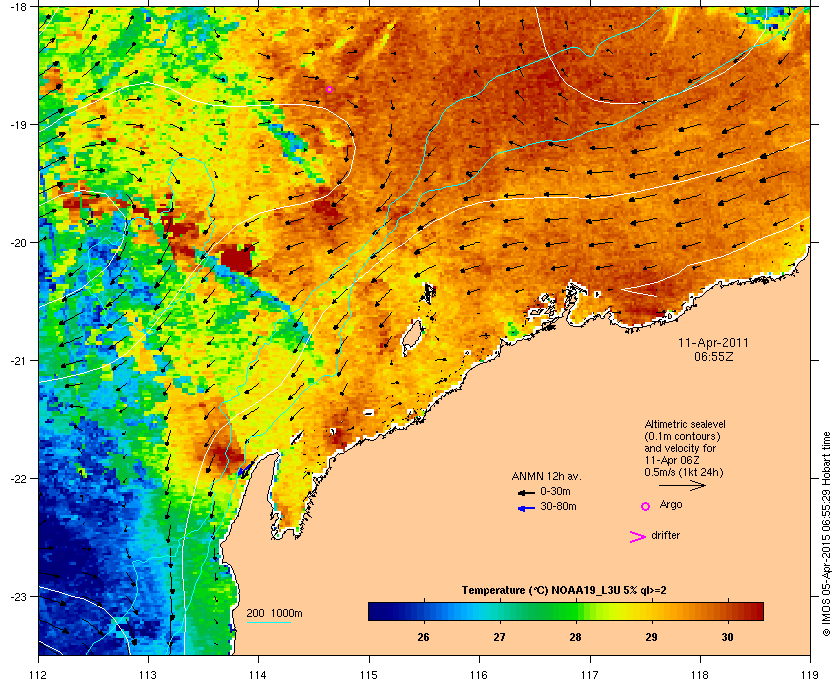This screenshot has width=840, height=680.
Task: Click the colorbar value 27
Action: click(x=499, y=637)
